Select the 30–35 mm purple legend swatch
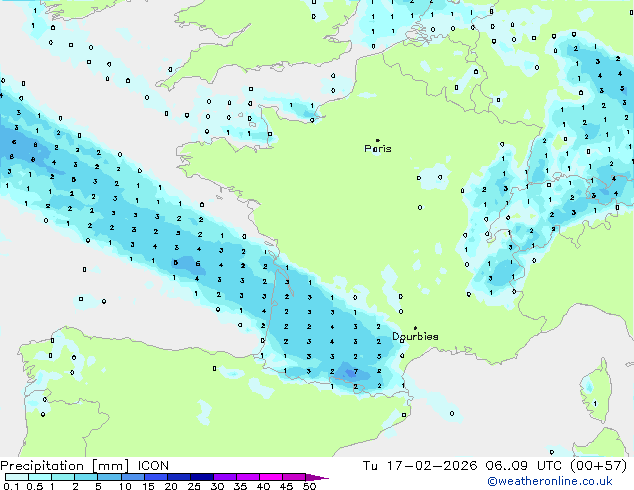 click(224, 477)
